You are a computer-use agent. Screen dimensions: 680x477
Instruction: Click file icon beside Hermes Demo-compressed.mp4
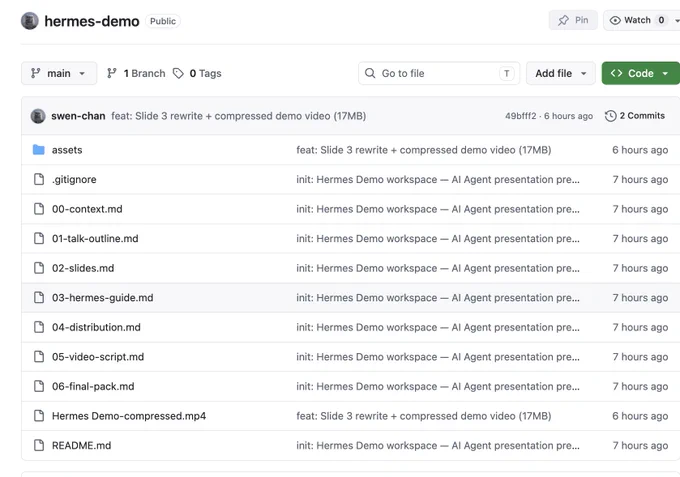pyautogui.click(x=39, y=415)
